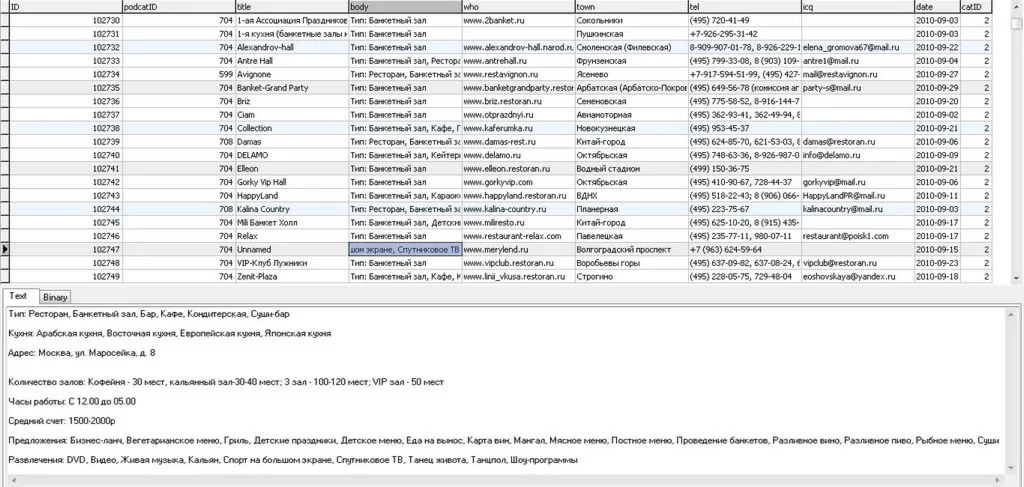
Task: Click the tel column header
Action: tap(744, 7)
